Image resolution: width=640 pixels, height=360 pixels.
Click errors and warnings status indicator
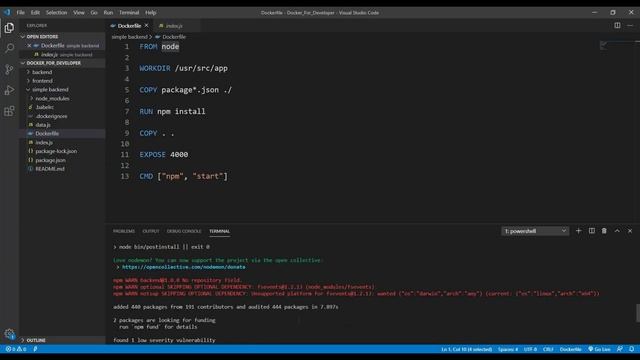click(16, 349)
